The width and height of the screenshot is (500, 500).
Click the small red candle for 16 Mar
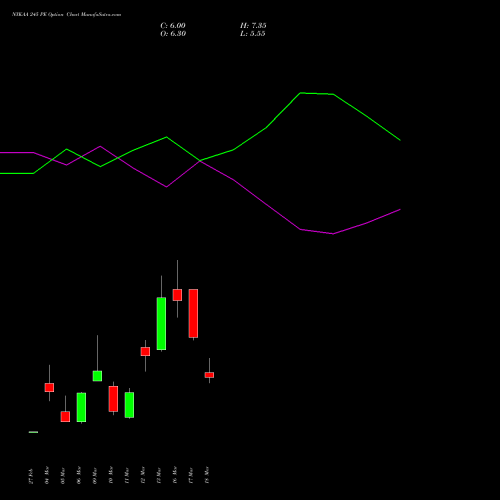tap(177, 295)
